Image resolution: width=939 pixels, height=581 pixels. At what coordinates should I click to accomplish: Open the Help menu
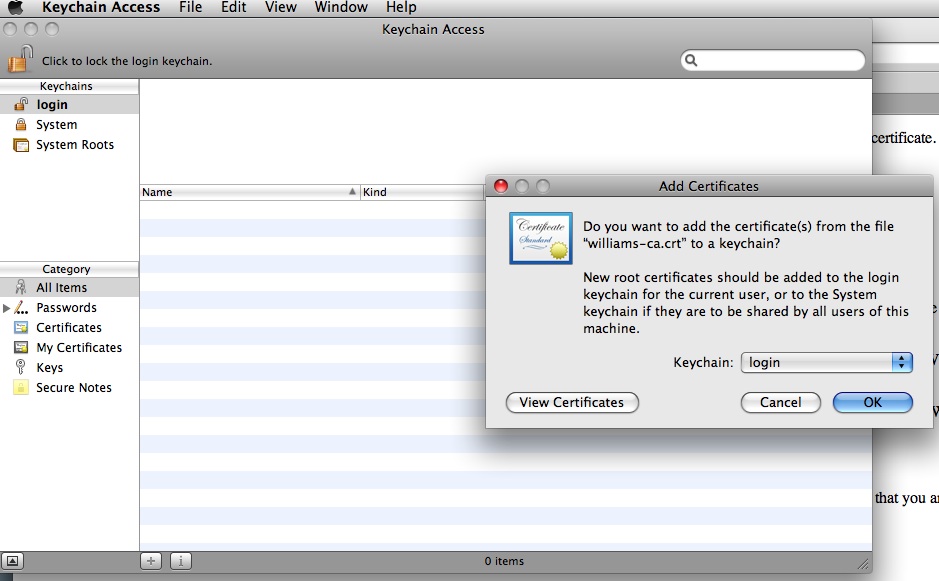(401, 7)
